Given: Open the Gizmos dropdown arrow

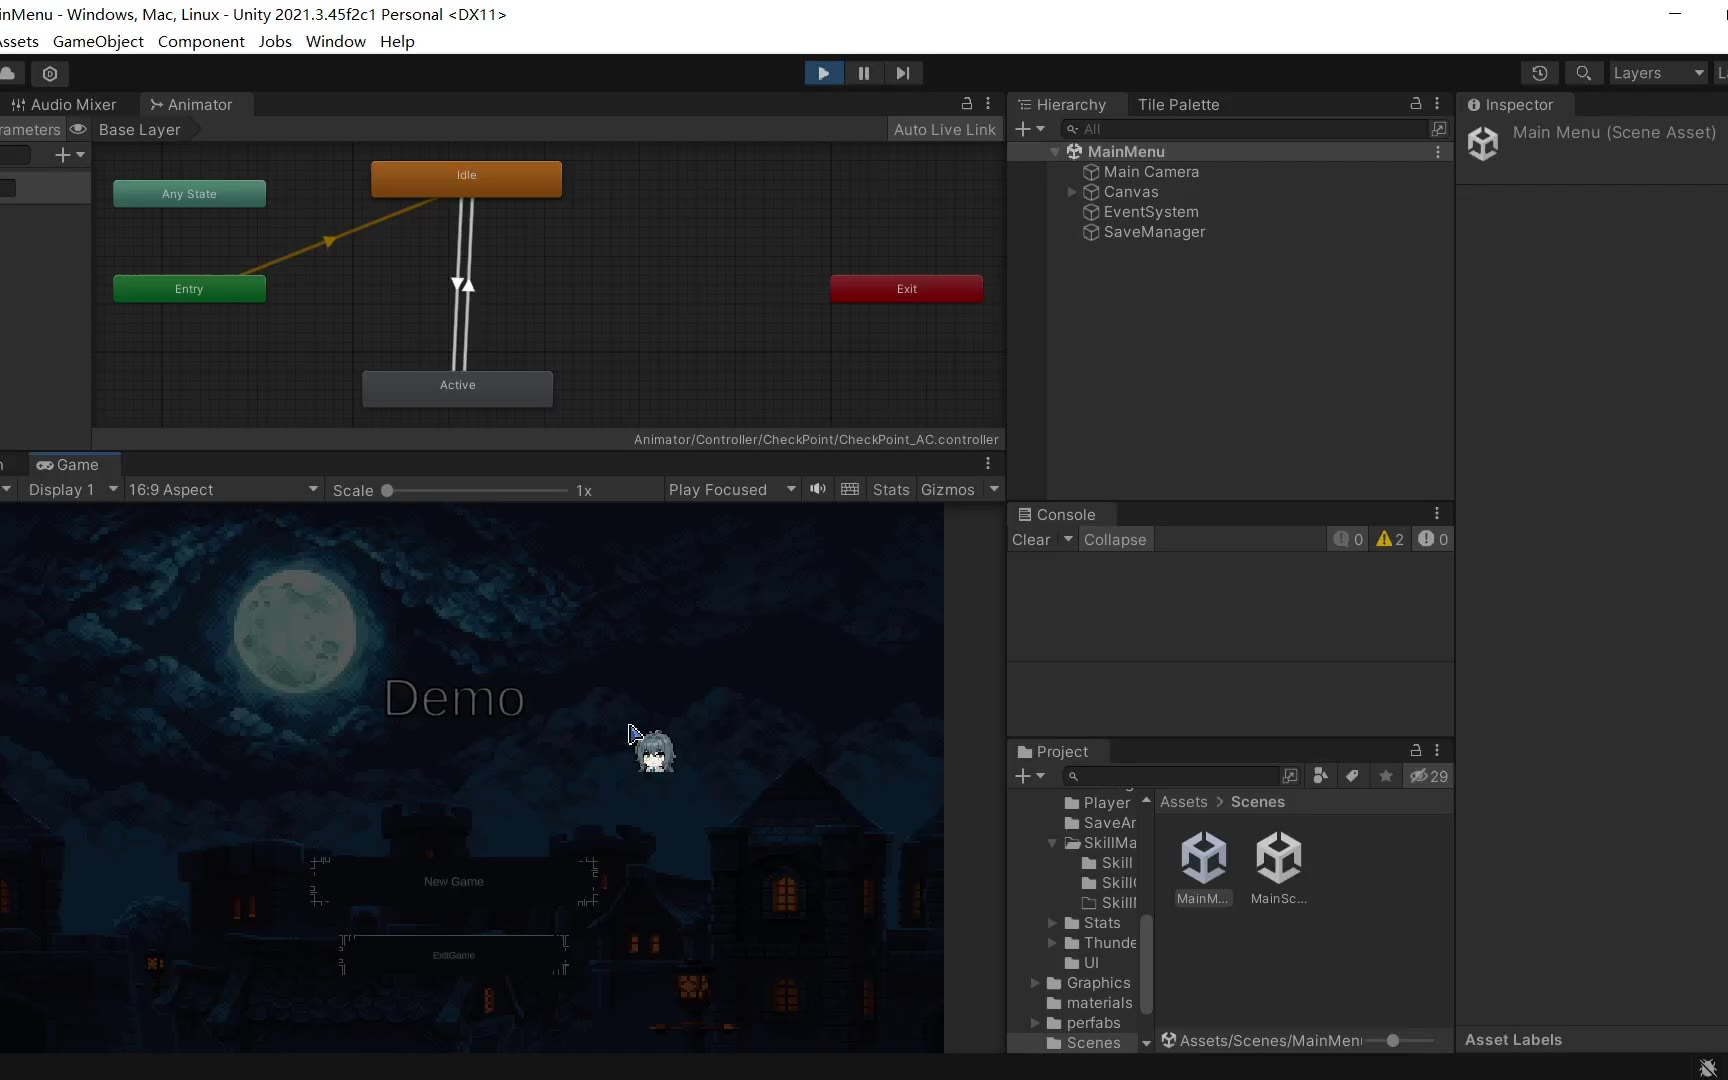Looking at the screenshot, I should (x=994, y=489).
